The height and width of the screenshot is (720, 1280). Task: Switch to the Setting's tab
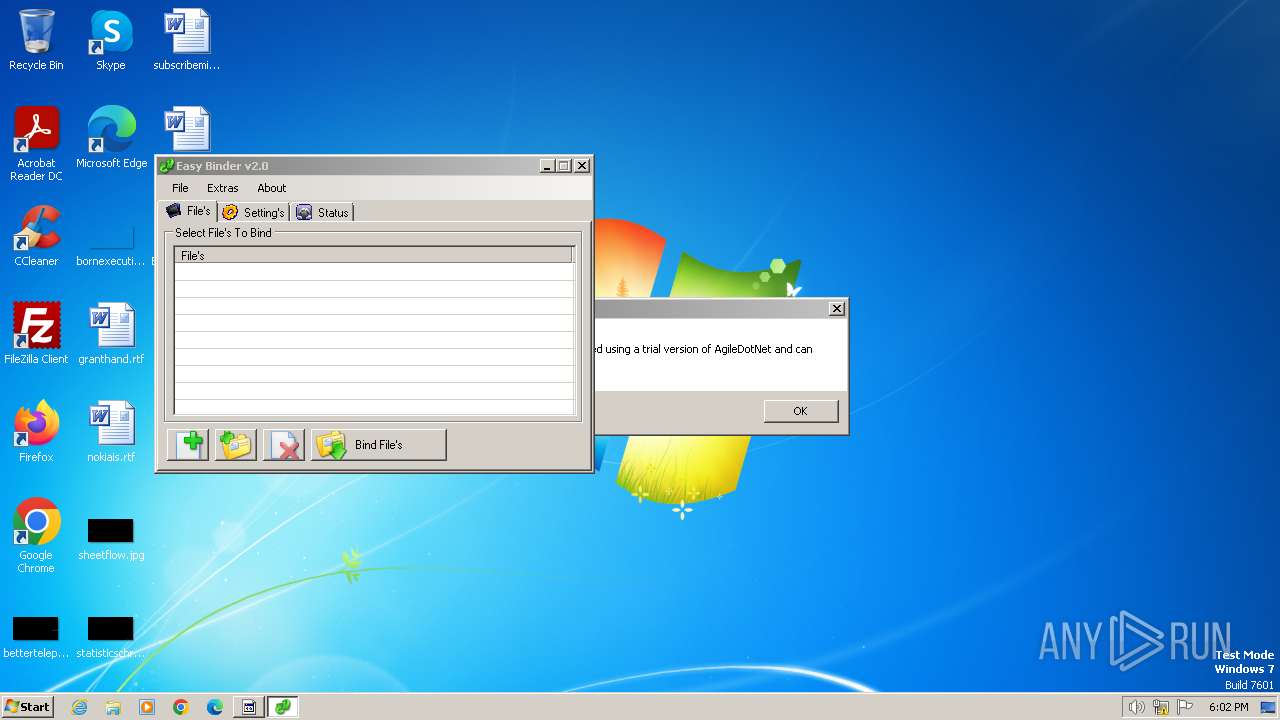(254, 212)
